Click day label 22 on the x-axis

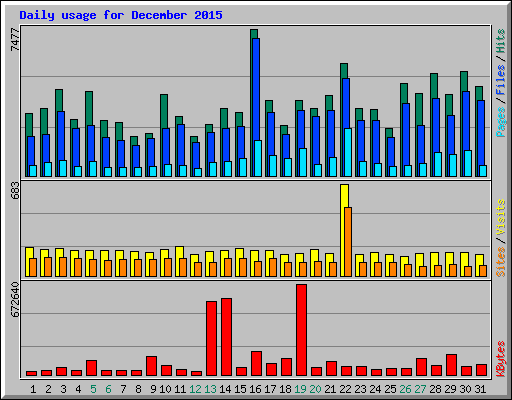pos(345,389)
